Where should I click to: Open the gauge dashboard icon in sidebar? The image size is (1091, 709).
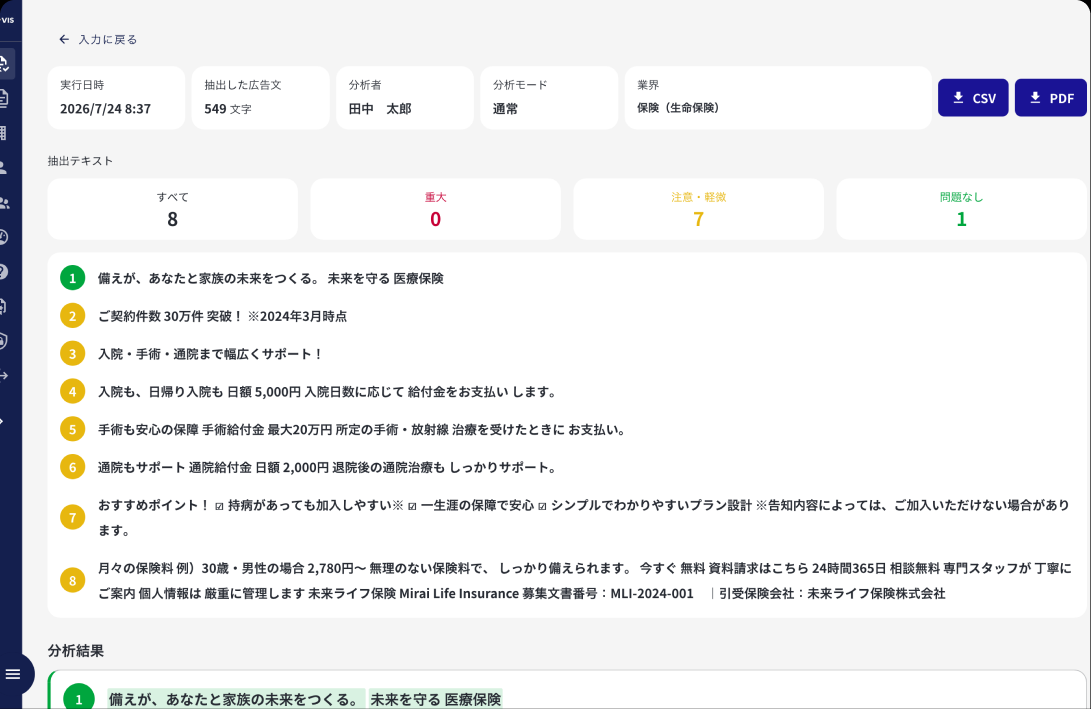(4, 237)
